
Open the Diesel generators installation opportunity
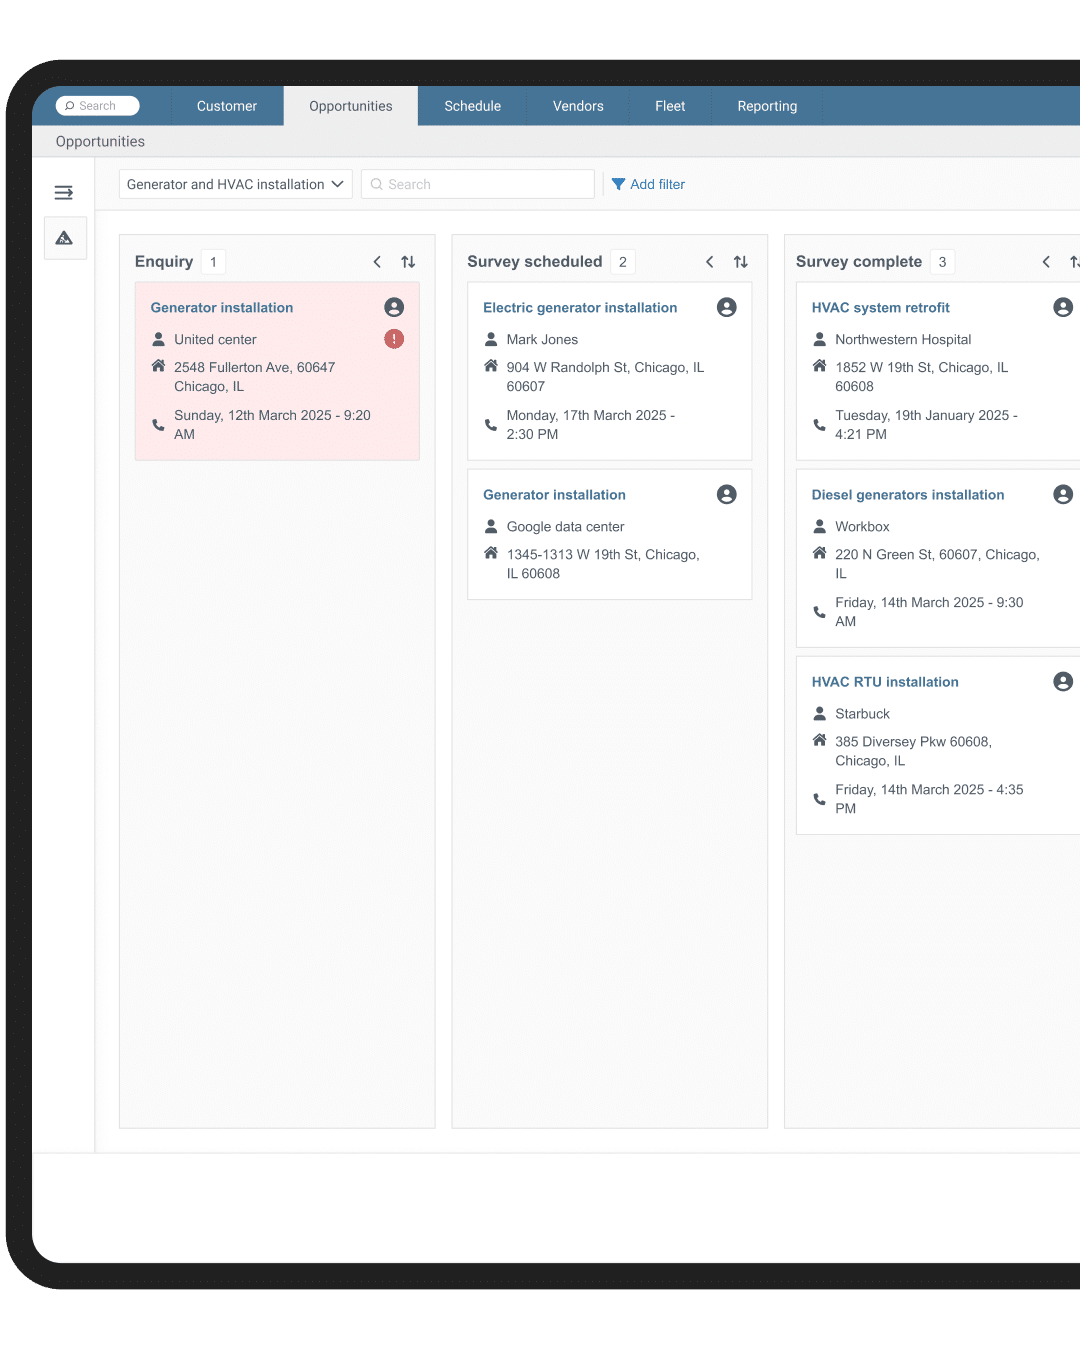click(x=907, y=494)
